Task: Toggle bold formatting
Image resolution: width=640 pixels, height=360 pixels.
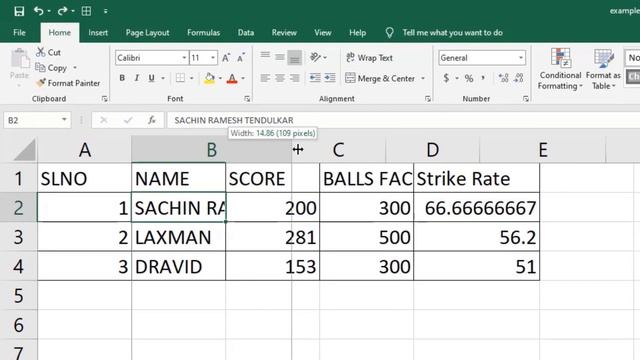Action: coord(122,78)
